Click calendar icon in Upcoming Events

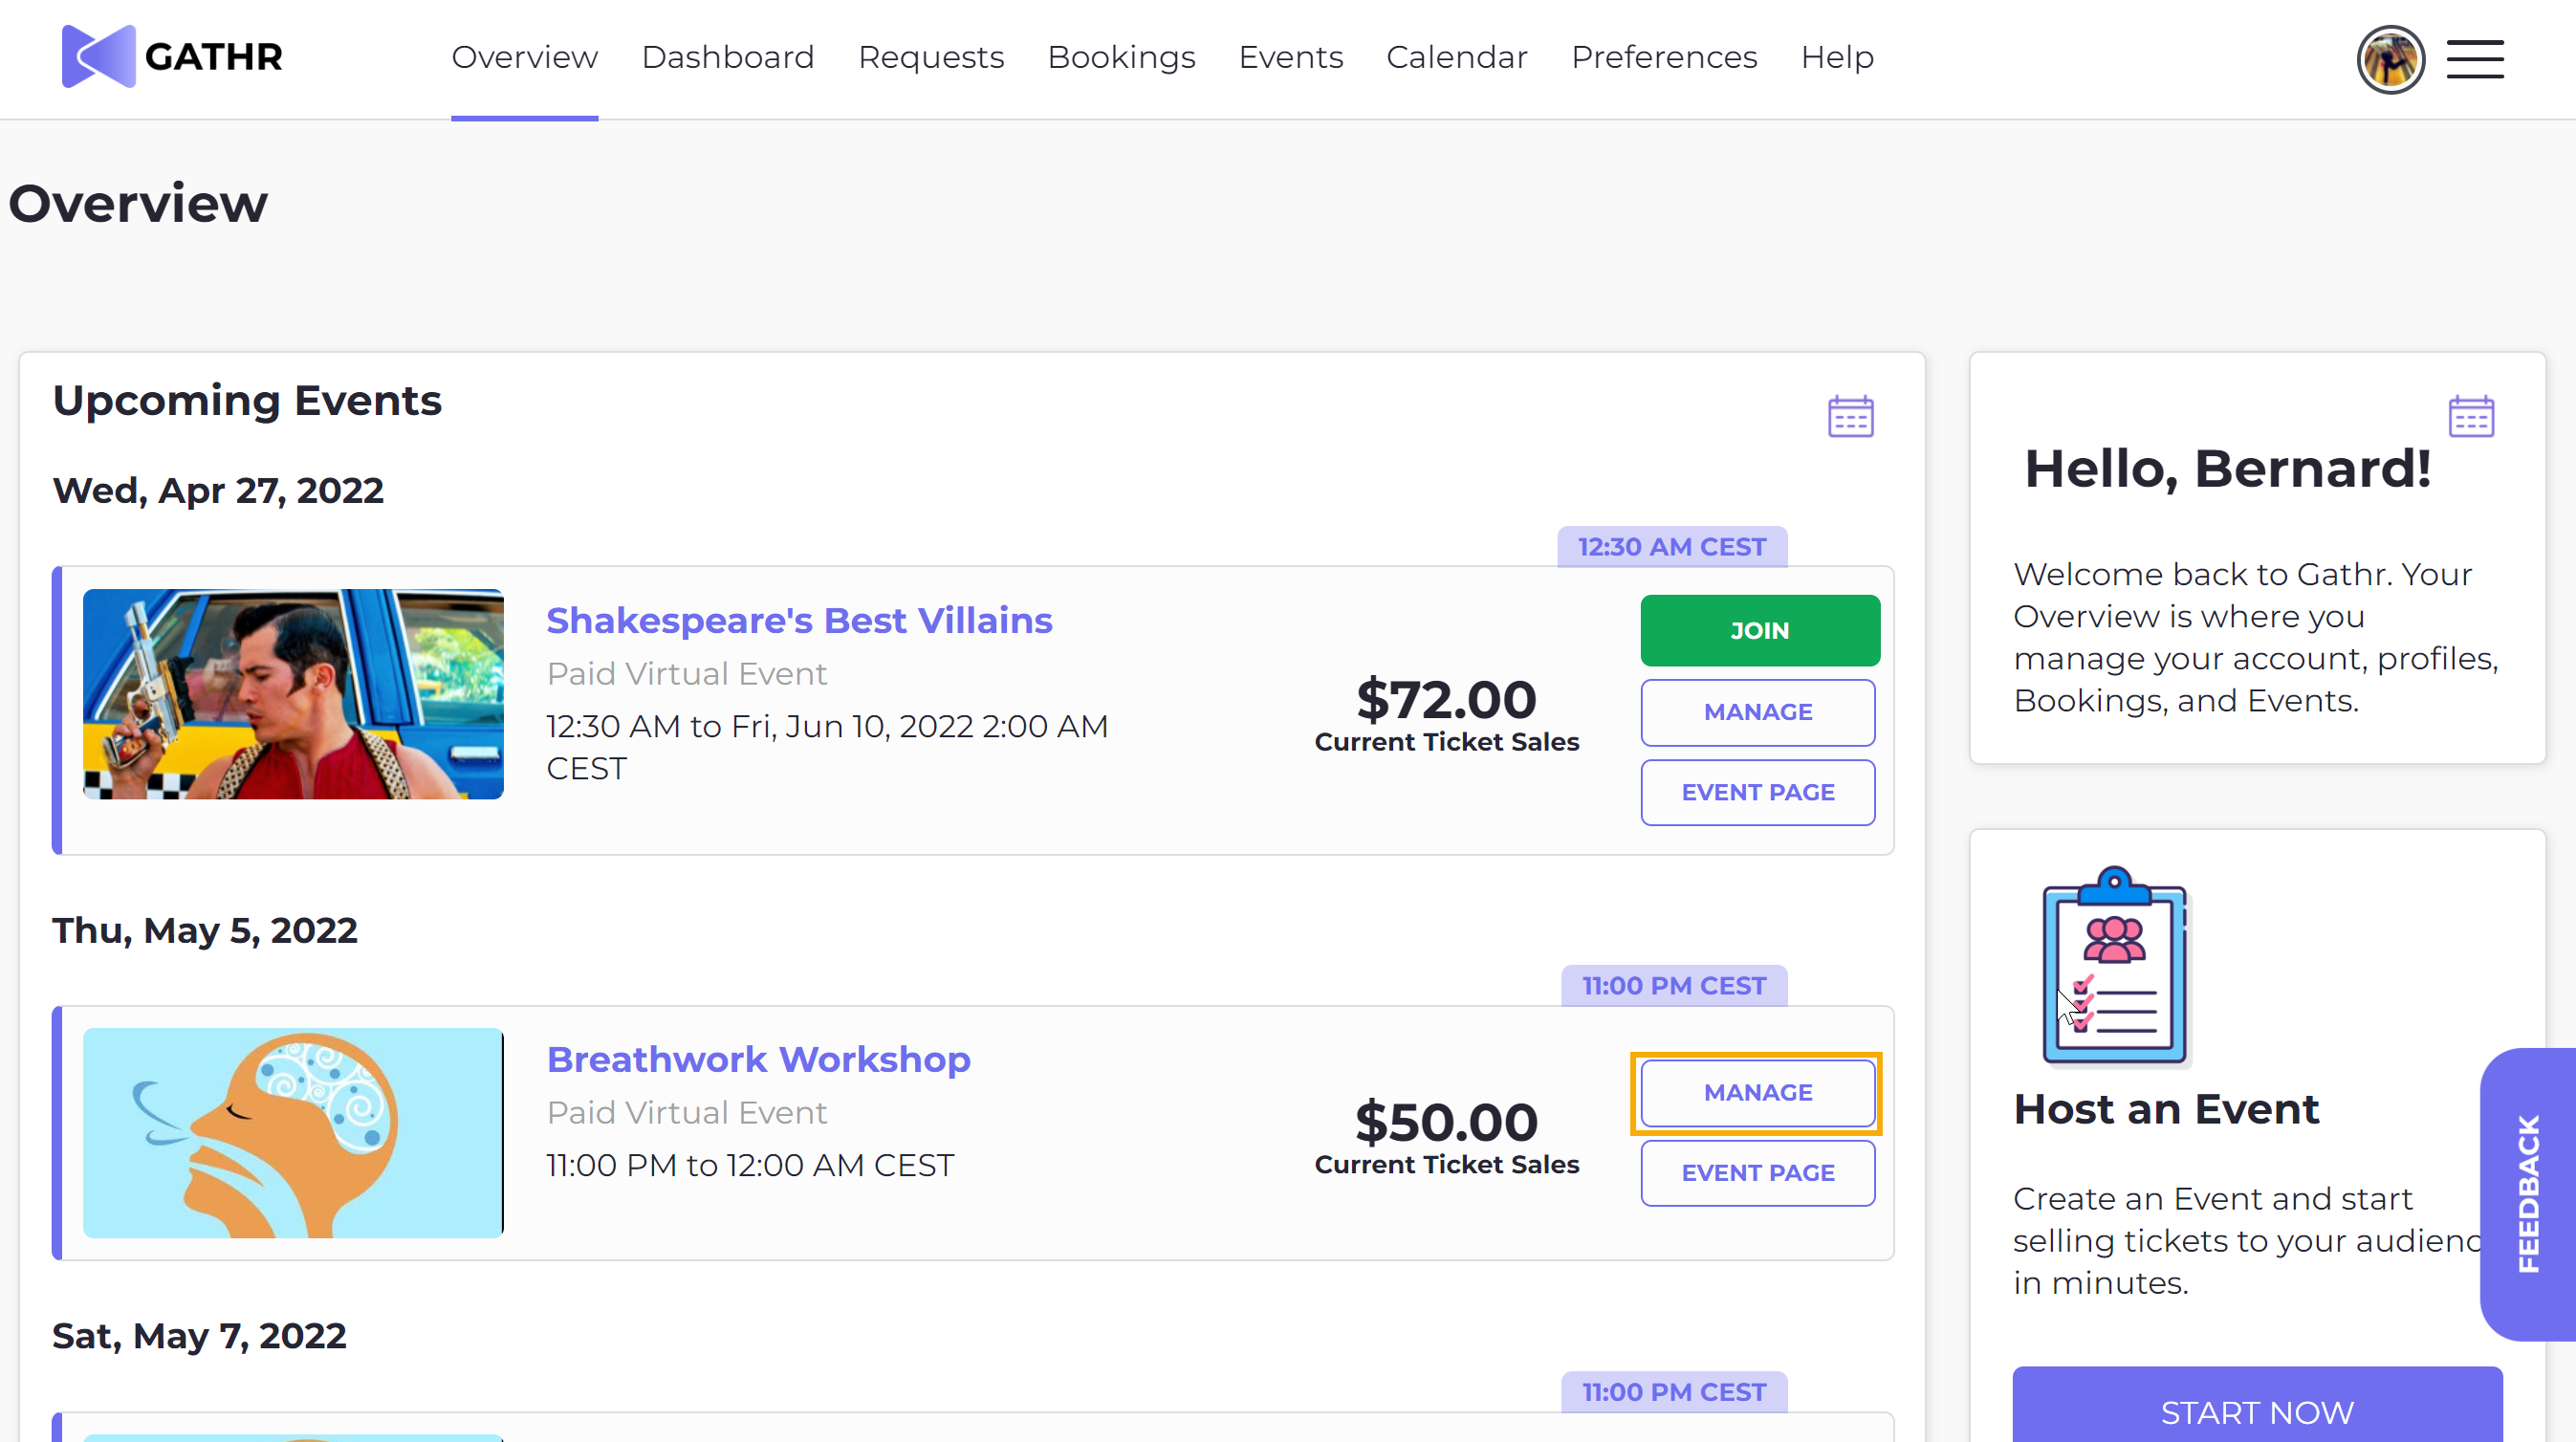(x=1850, y=416)
